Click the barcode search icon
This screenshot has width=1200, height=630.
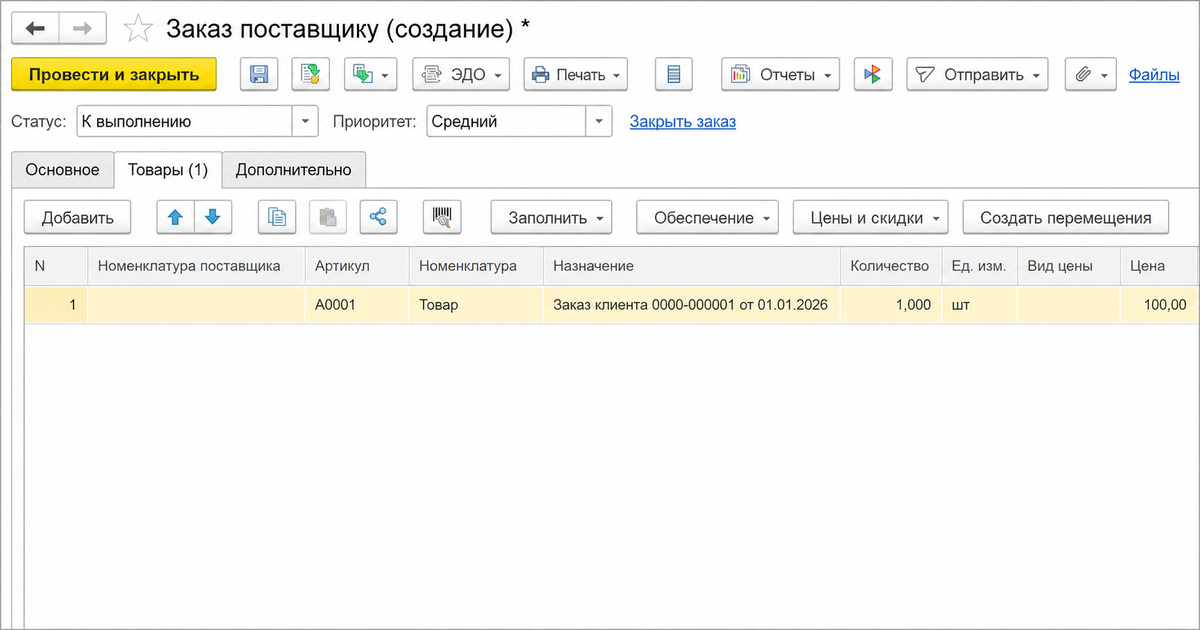tap(442, 217)
